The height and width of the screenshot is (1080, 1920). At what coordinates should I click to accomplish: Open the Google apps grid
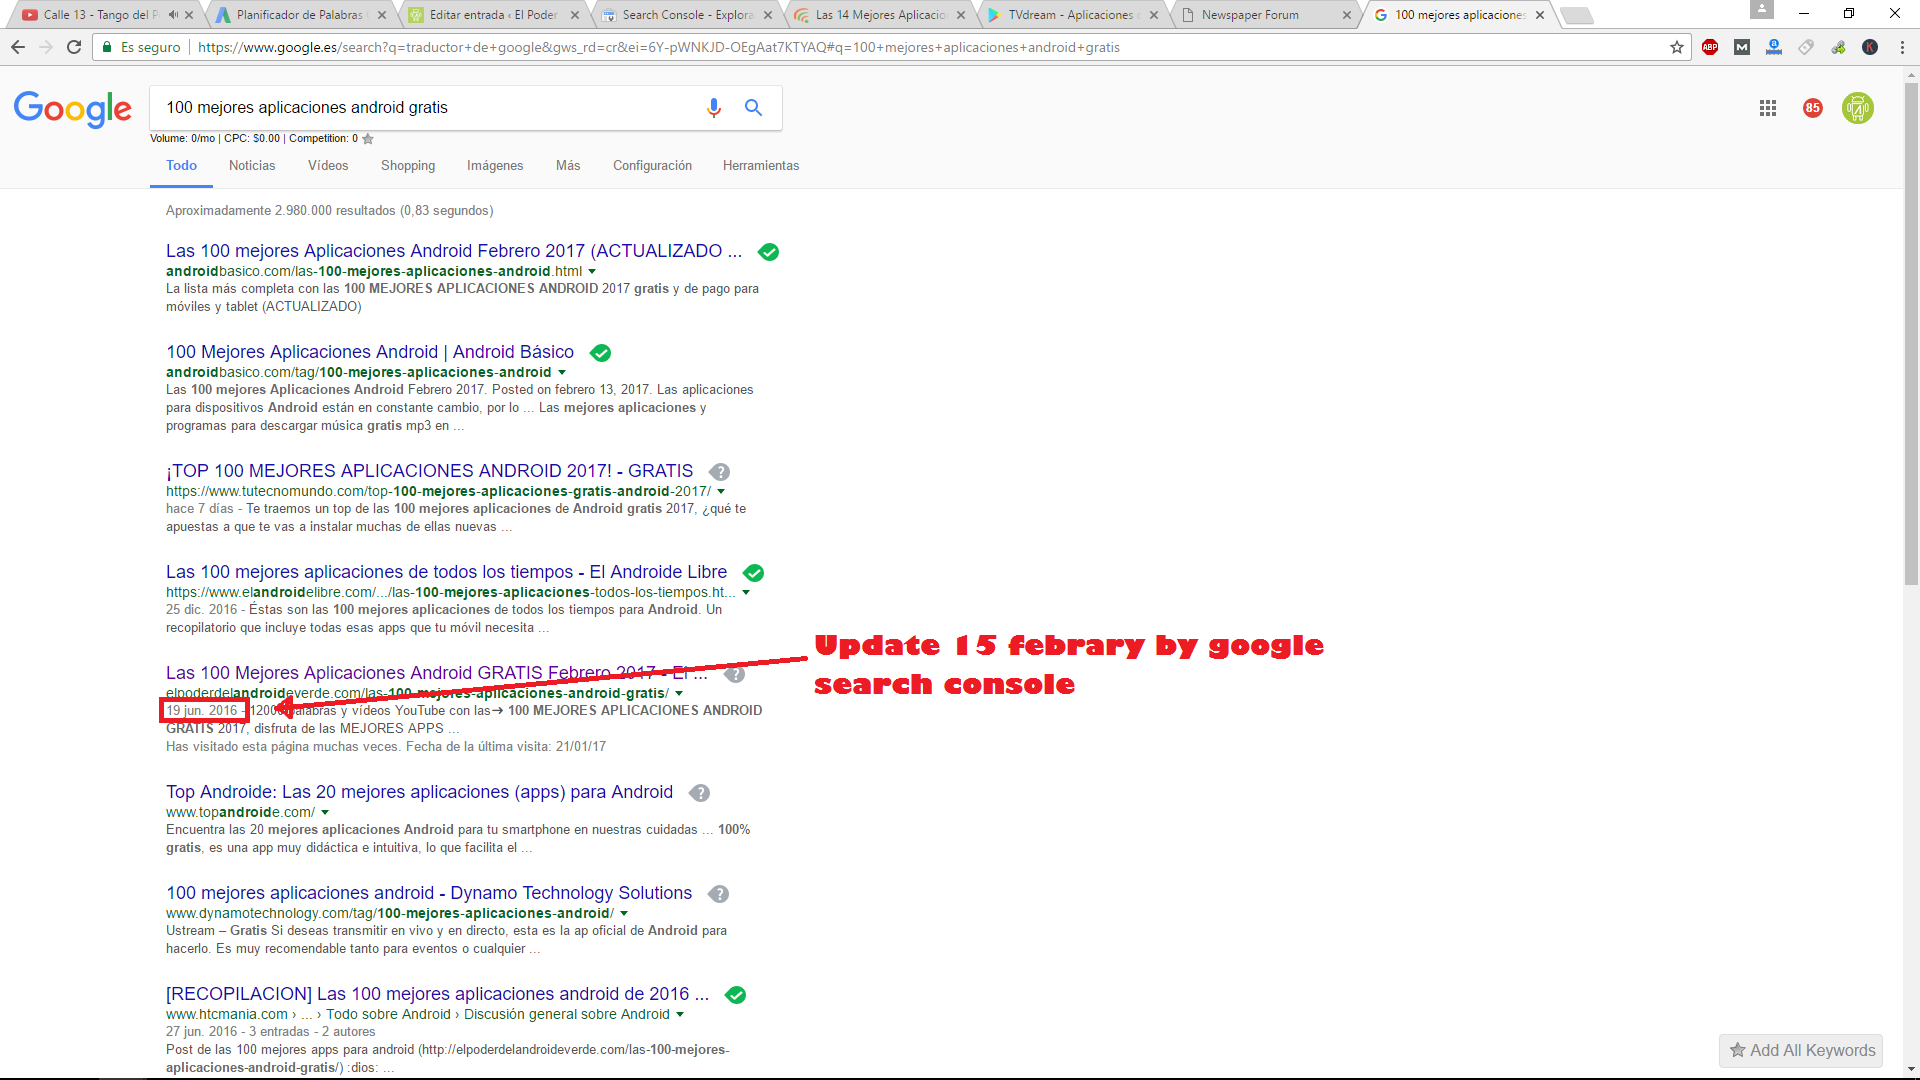(1768, 108)
